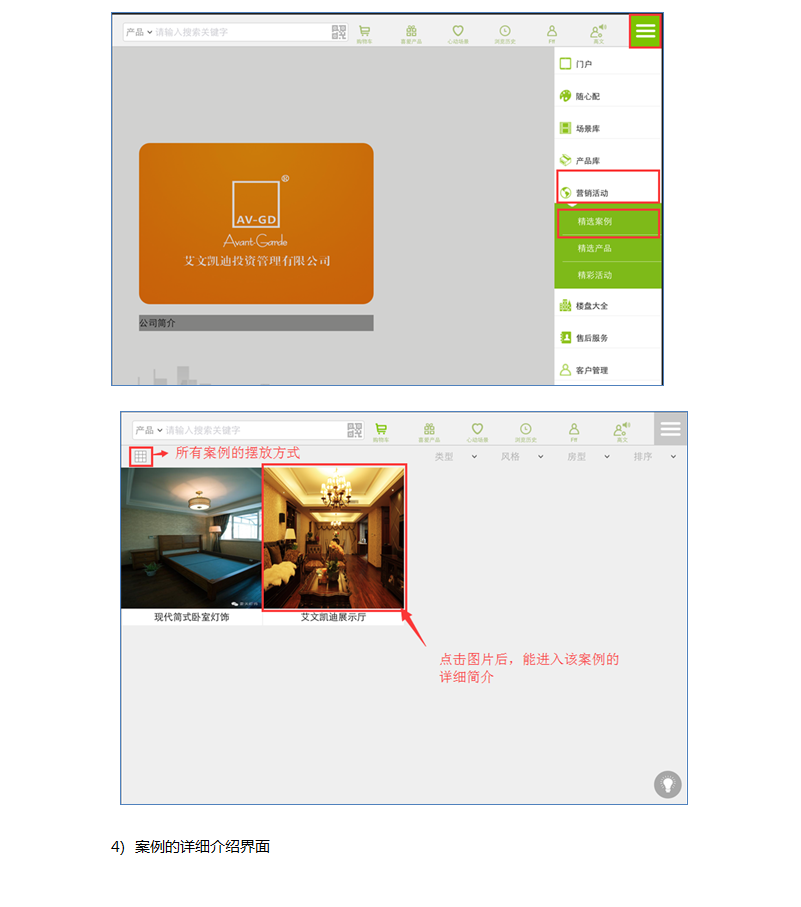Expand the 风格 filter dropdown
Screen dimensions: 801x907
[522, 456]
